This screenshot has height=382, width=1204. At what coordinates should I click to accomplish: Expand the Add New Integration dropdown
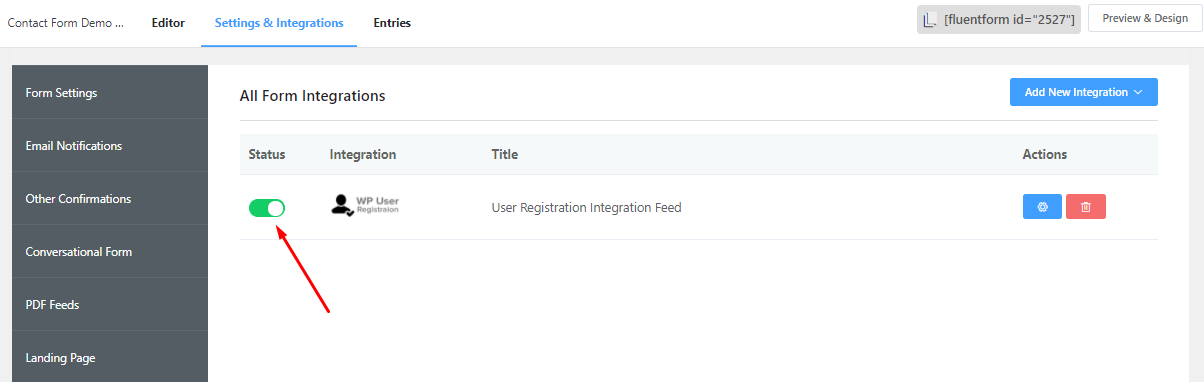(x=1084, y=92)
